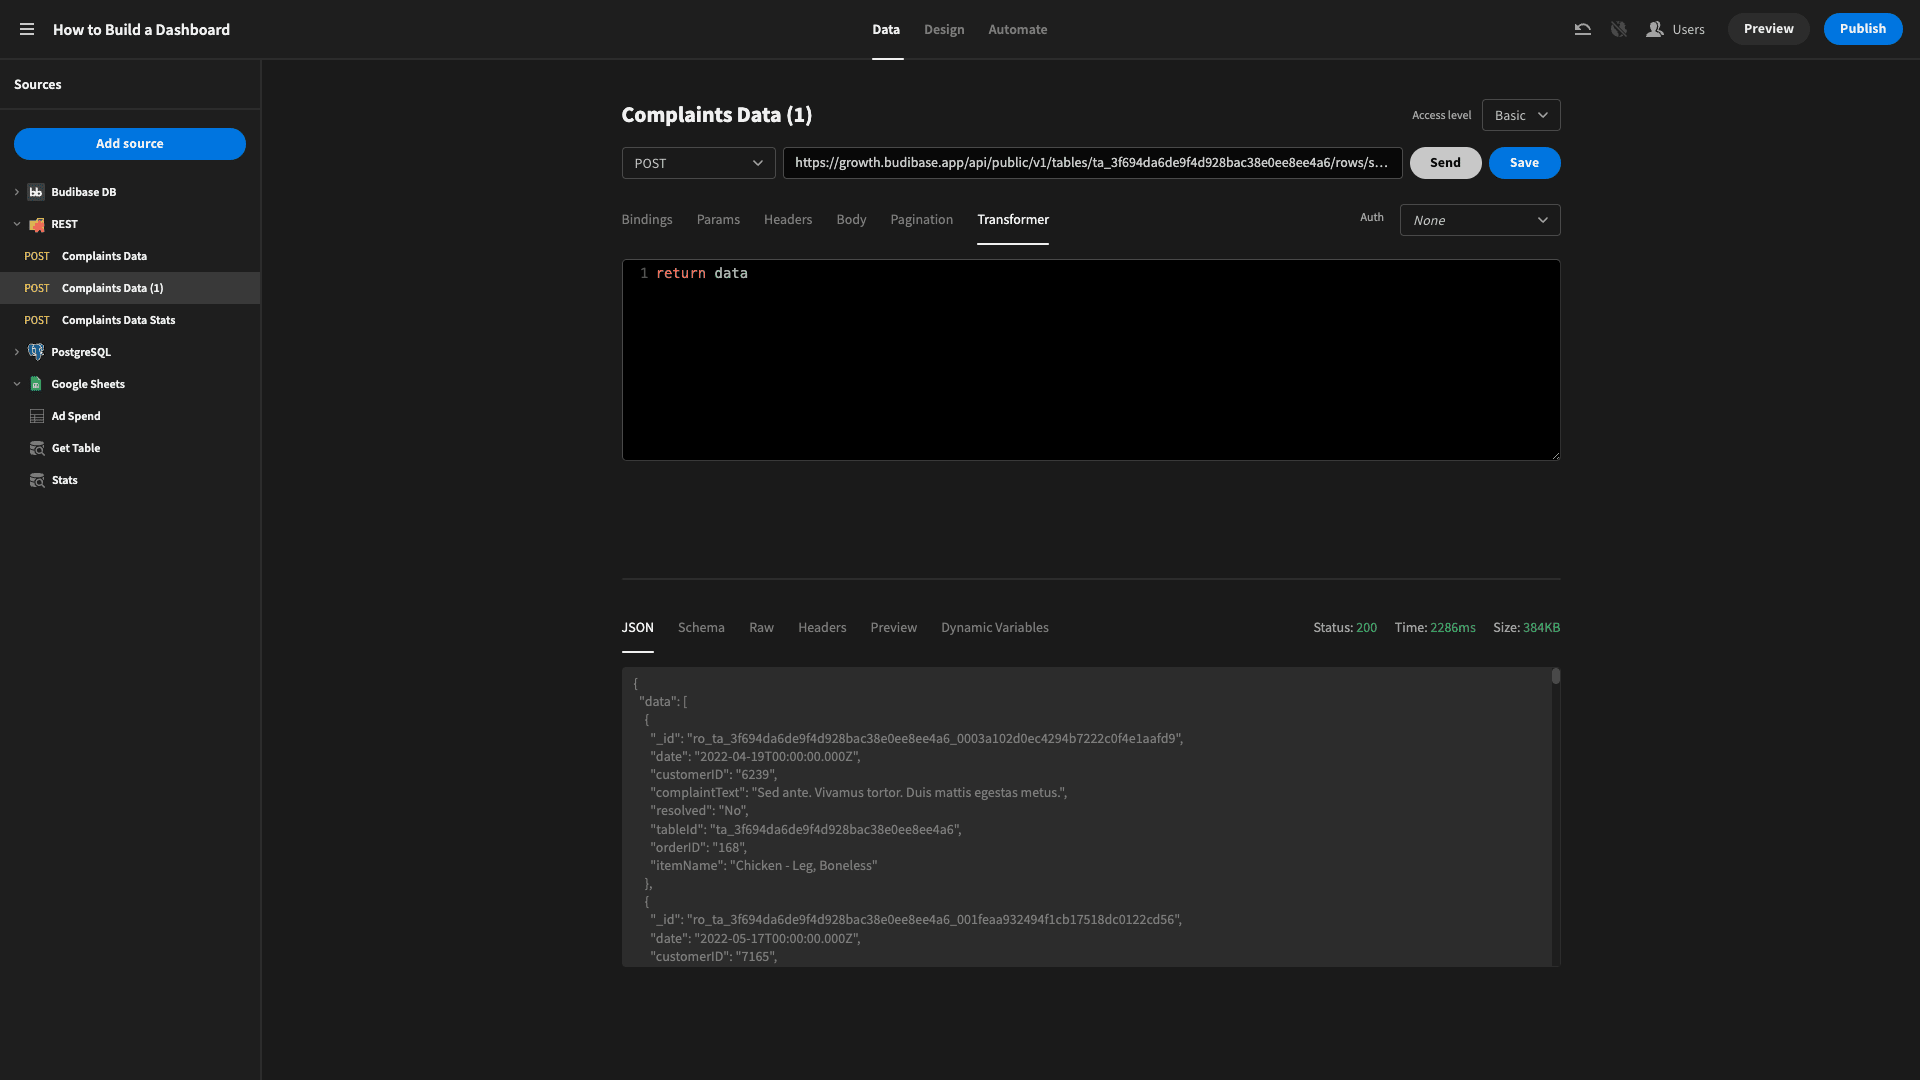Click the Budibase DB icon

(x=36, y=191)
